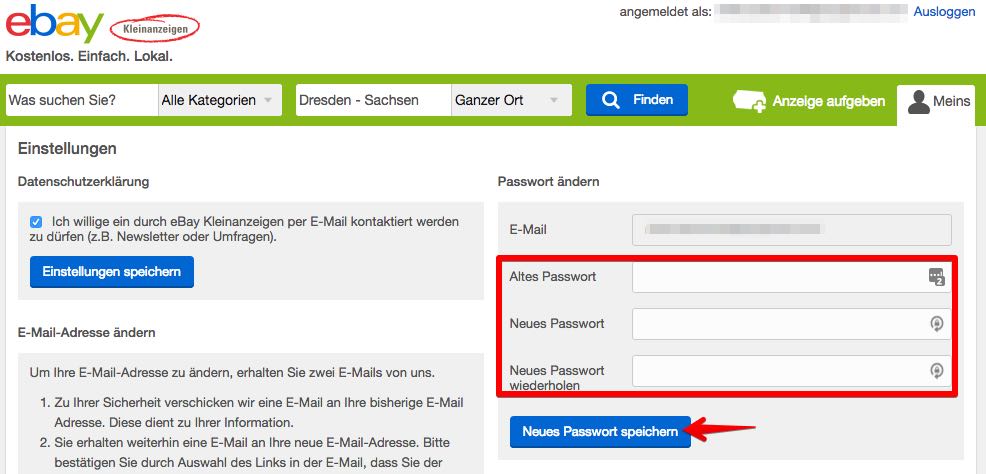Click the Anzeige aufgeben ad icon
The height and width of the screenshot is (474, 986).
pyautogui.click(x=749, y=101)
